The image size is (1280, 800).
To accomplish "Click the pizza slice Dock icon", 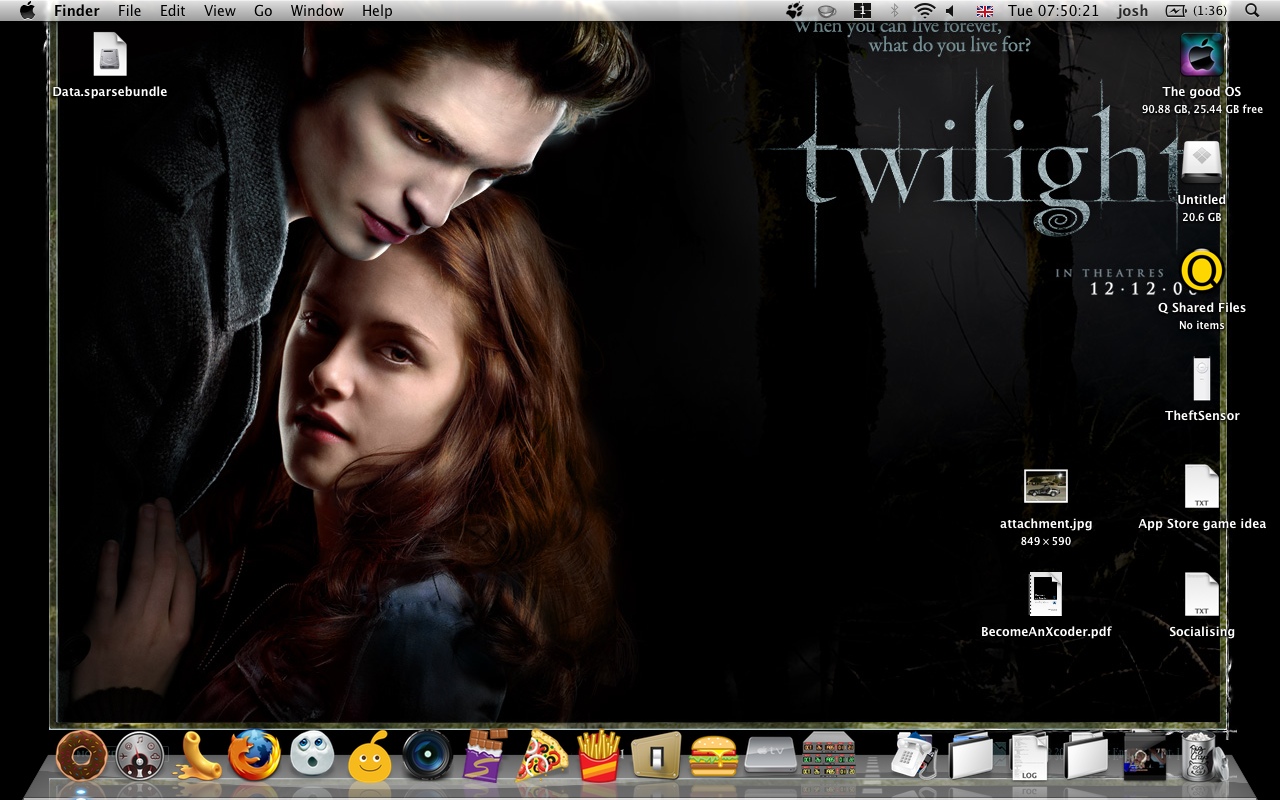I will tap(542, 756).
